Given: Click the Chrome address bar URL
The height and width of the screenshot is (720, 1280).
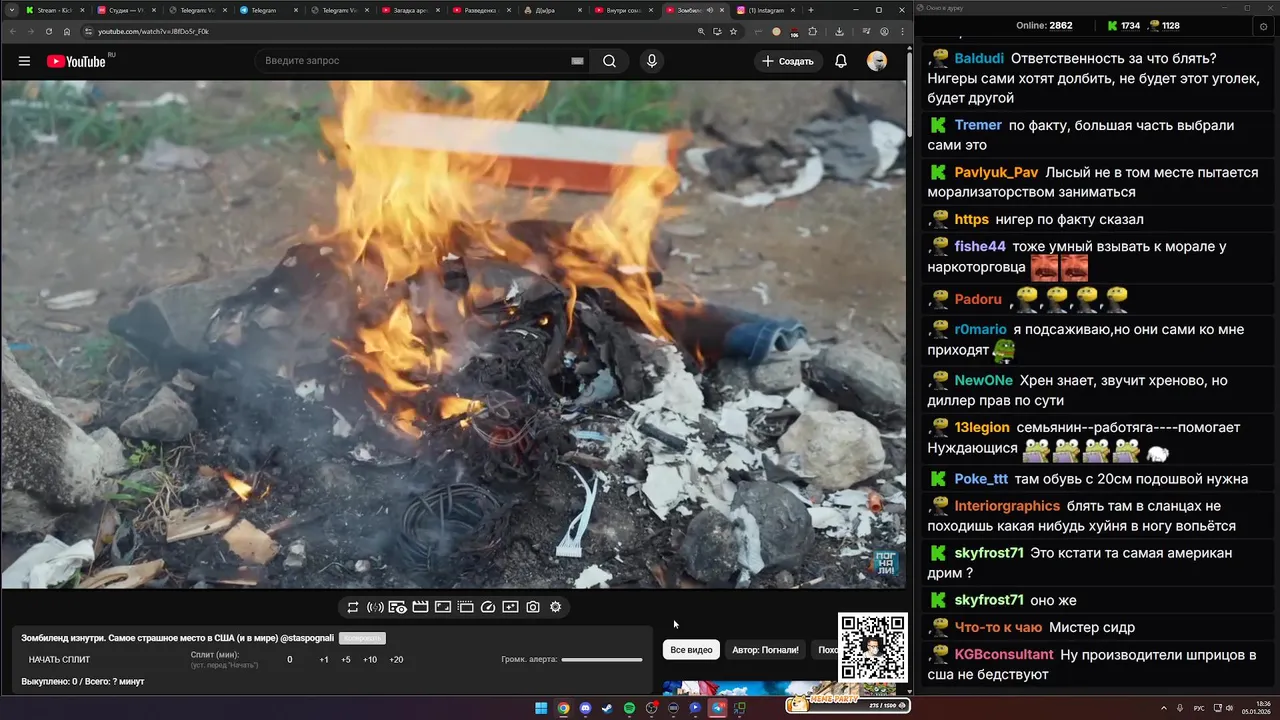Looking at the screenshot, I should point(153,31).
